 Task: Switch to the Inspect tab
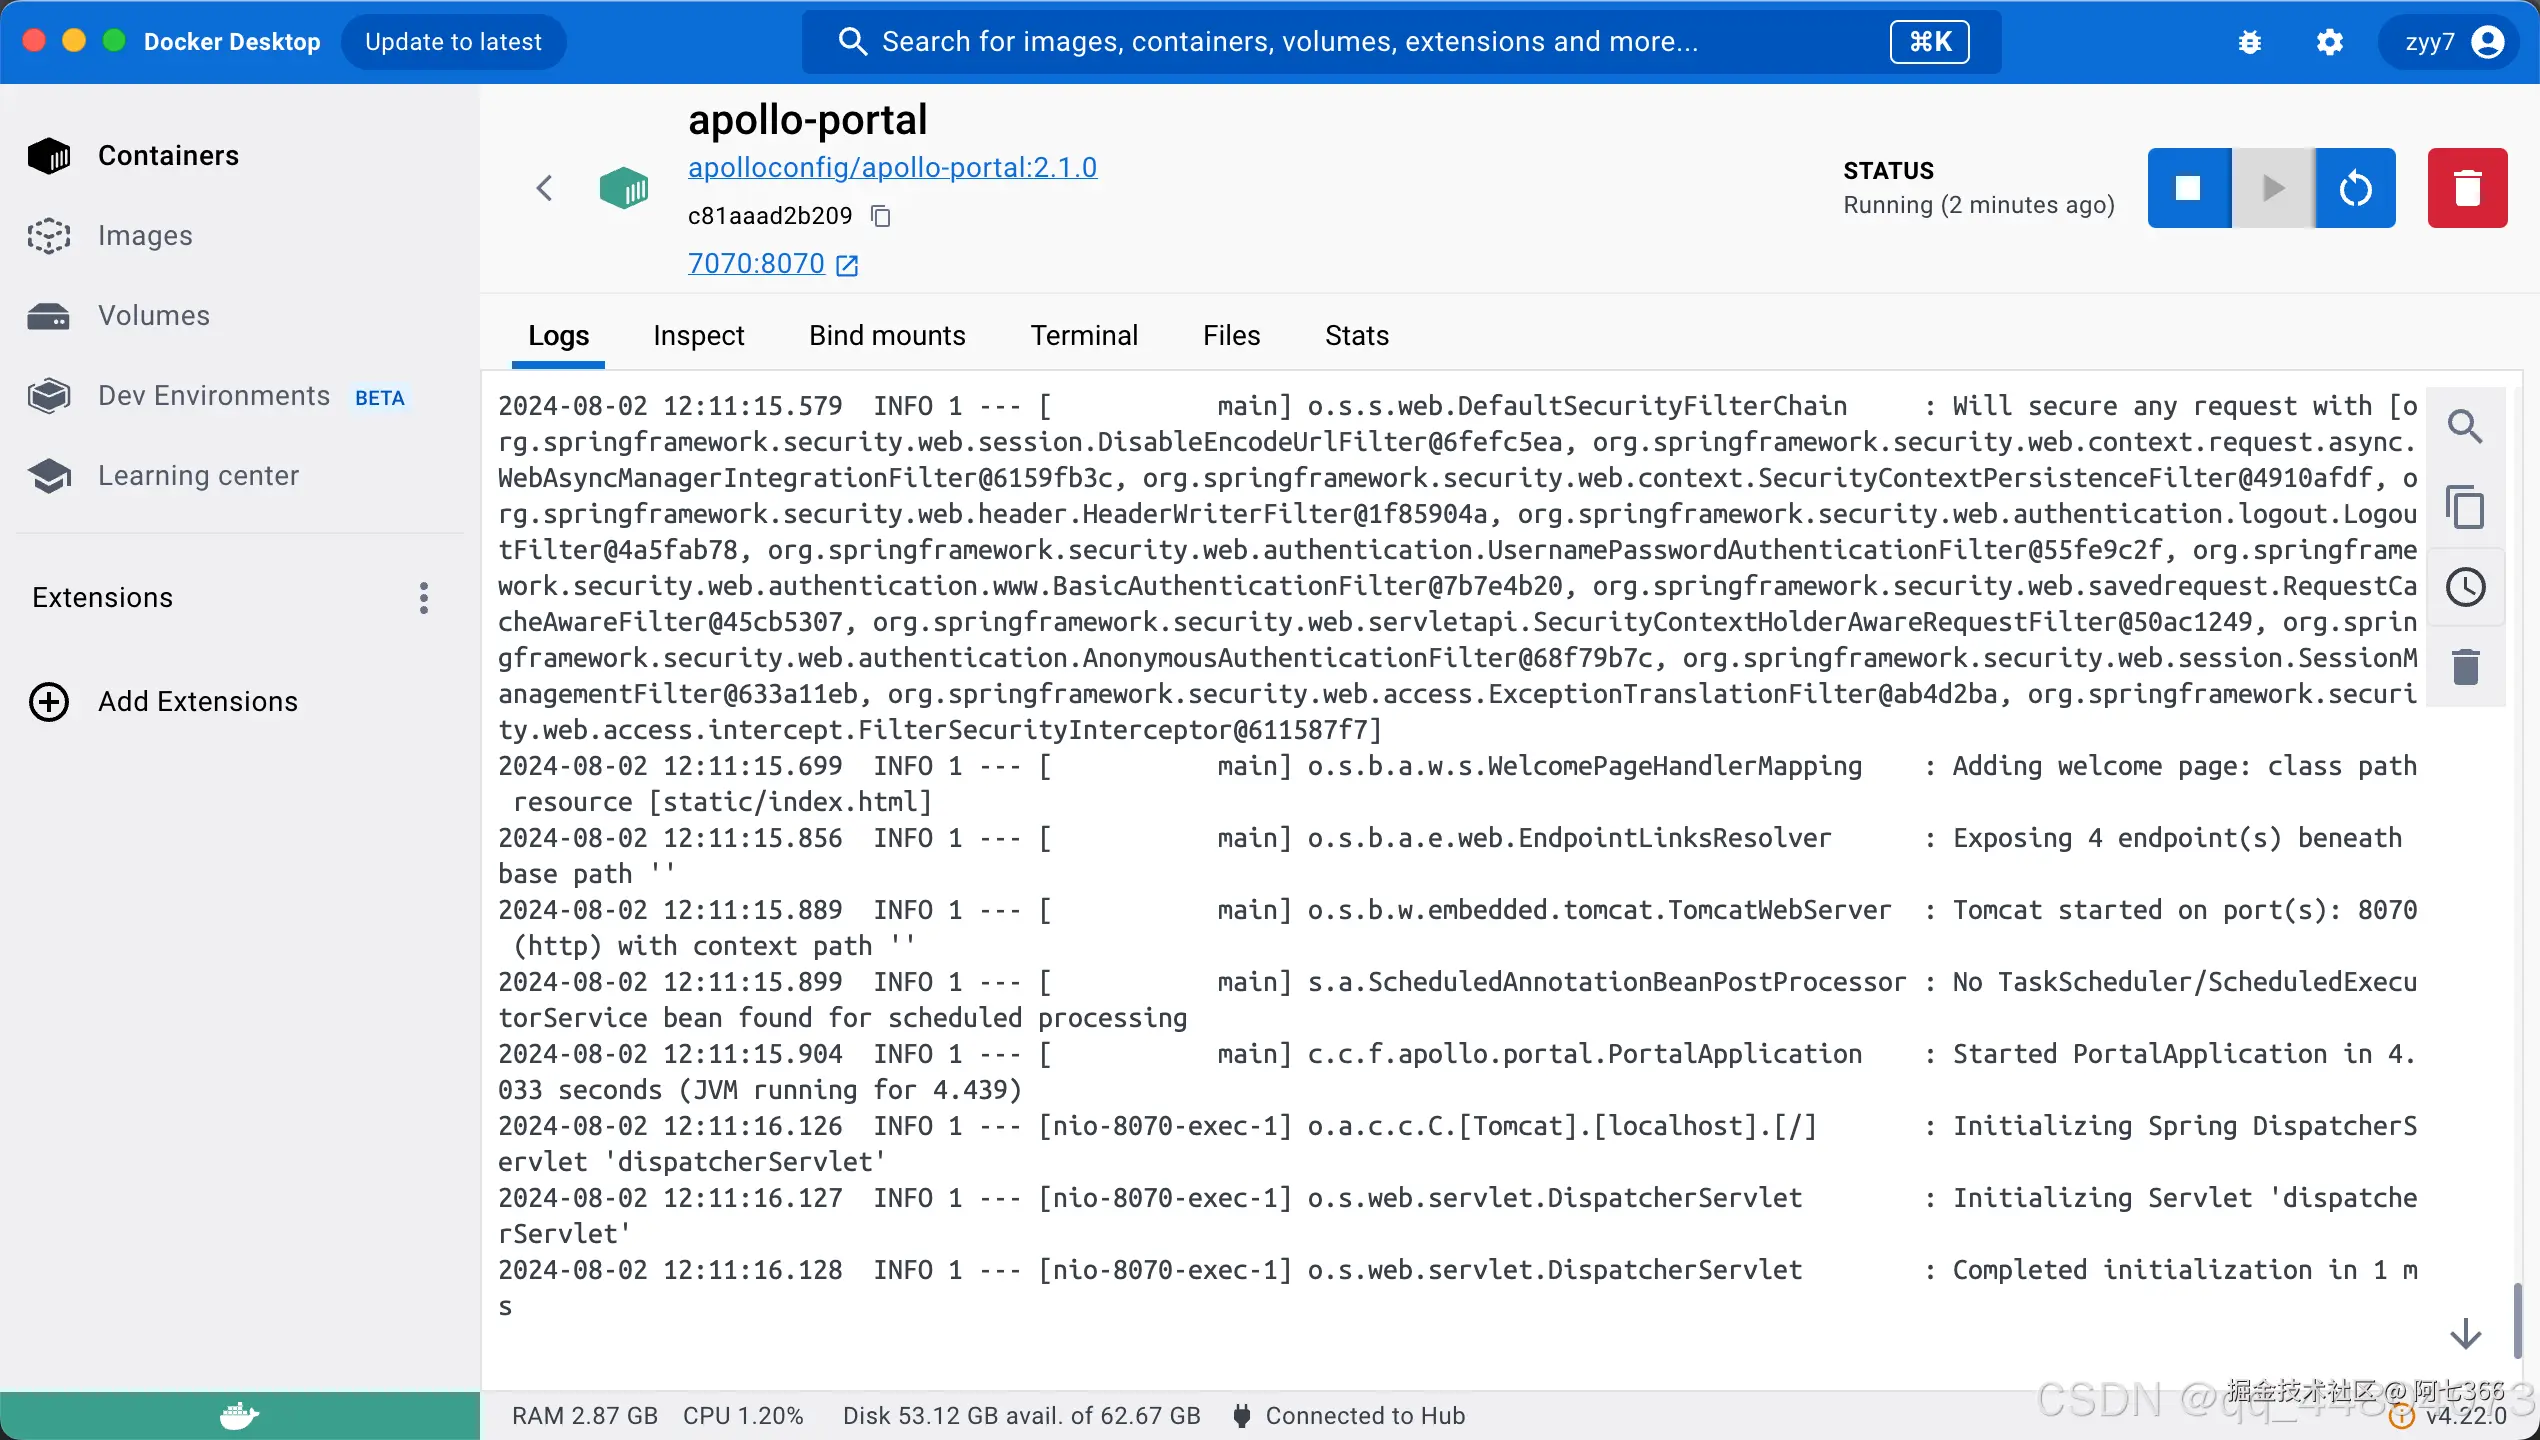tap(698, 336)
